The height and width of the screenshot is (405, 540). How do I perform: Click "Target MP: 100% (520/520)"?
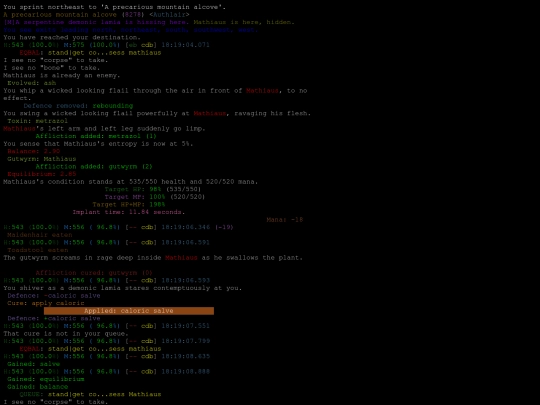tap(155, 197)
